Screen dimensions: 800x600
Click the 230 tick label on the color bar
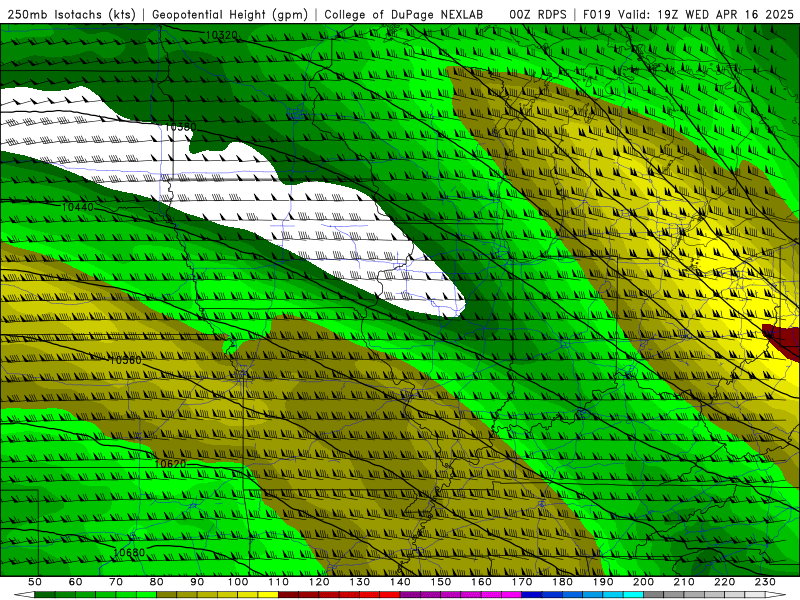click(x=765, y=582)
